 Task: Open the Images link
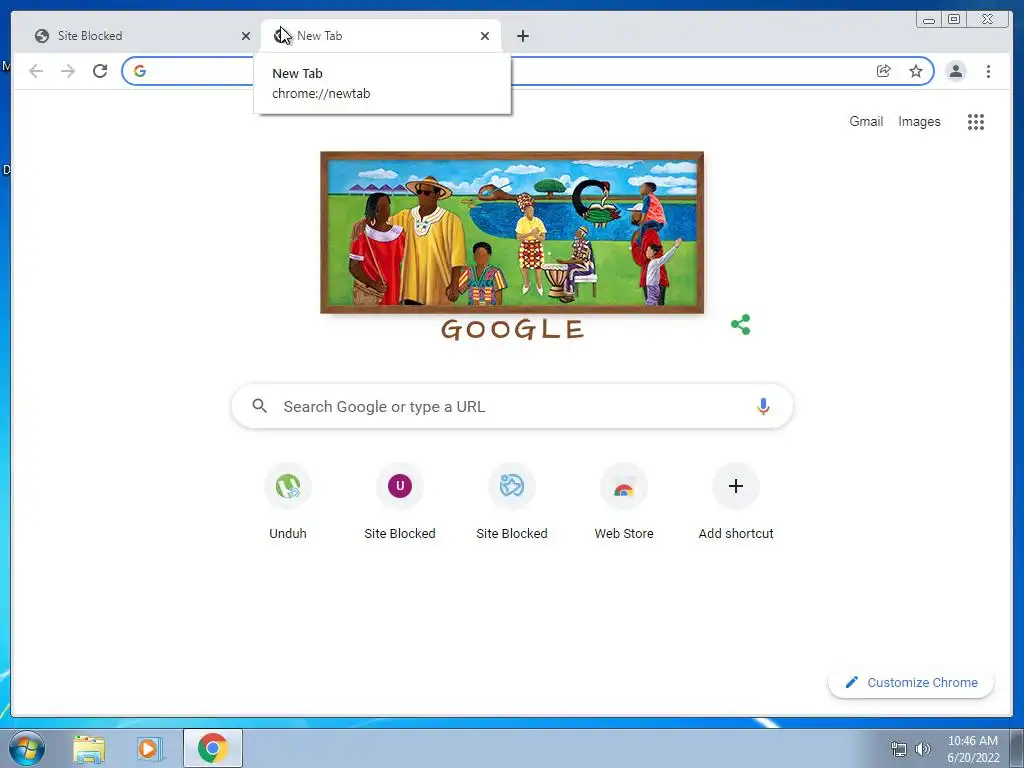click(x=919, y=121)
